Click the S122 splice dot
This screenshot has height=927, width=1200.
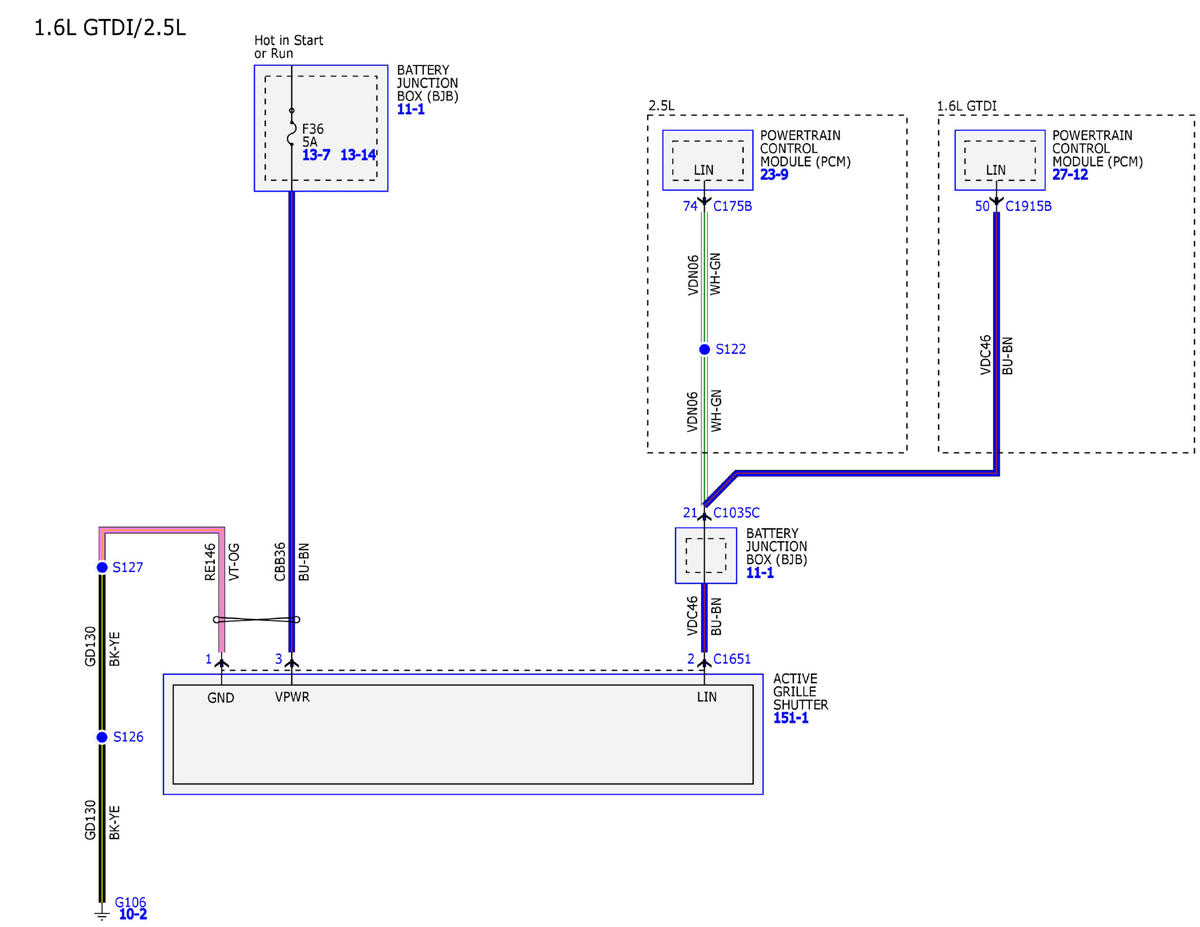pyautogui.click(x=704, y=349)
